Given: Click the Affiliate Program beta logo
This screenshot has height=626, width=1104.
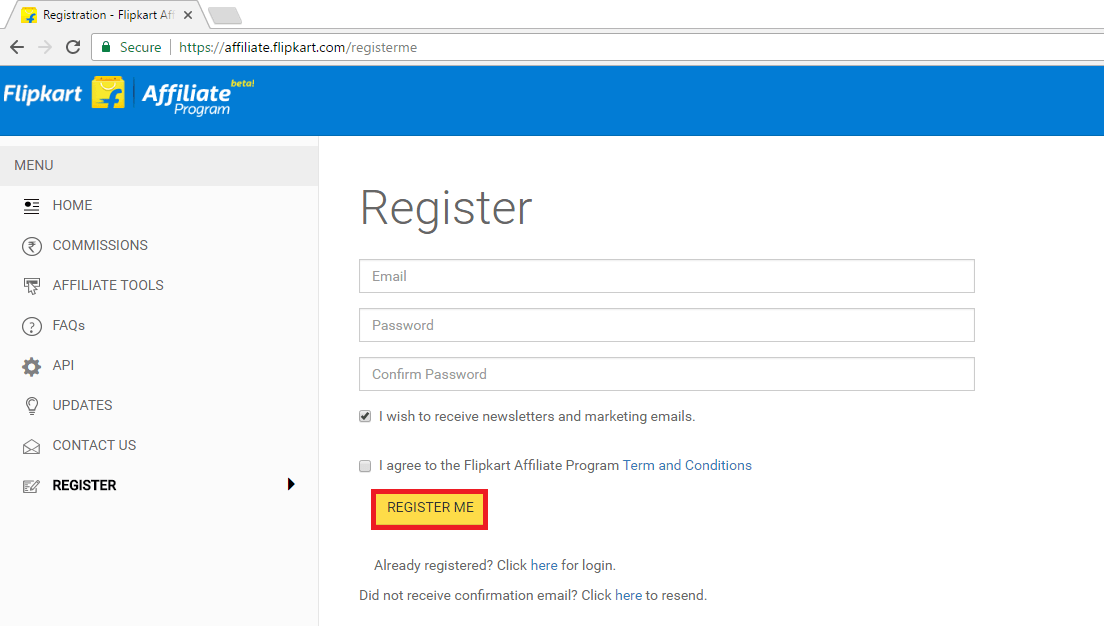Looking at the screenshot, I should 197,97.
